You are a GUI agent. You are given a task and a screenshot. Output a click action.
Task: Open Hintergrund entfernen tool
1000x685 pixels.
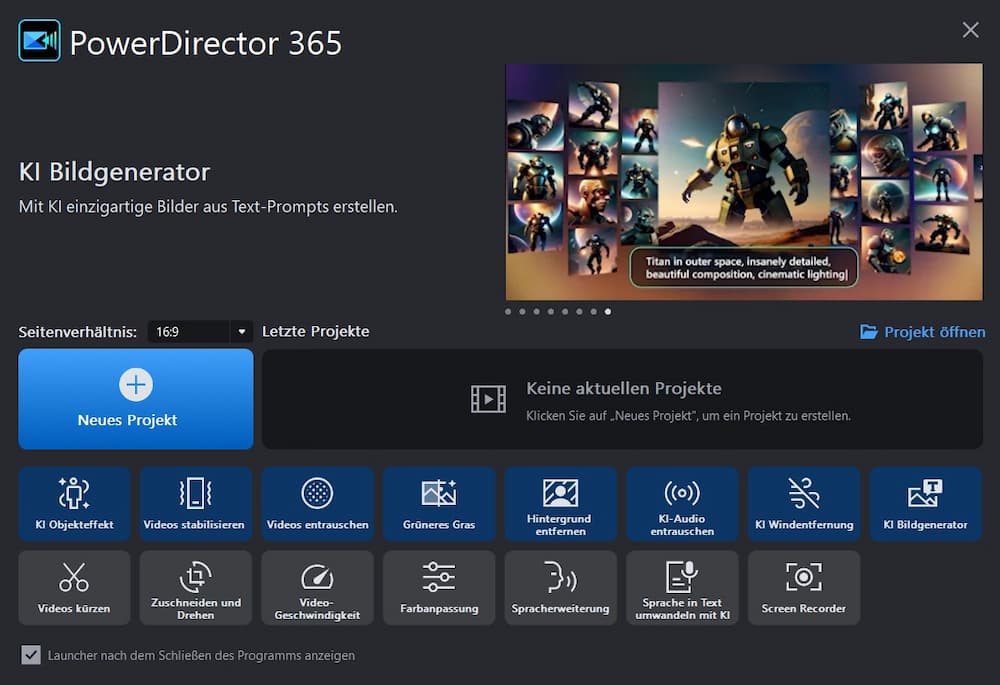click(x=561, y=504)
